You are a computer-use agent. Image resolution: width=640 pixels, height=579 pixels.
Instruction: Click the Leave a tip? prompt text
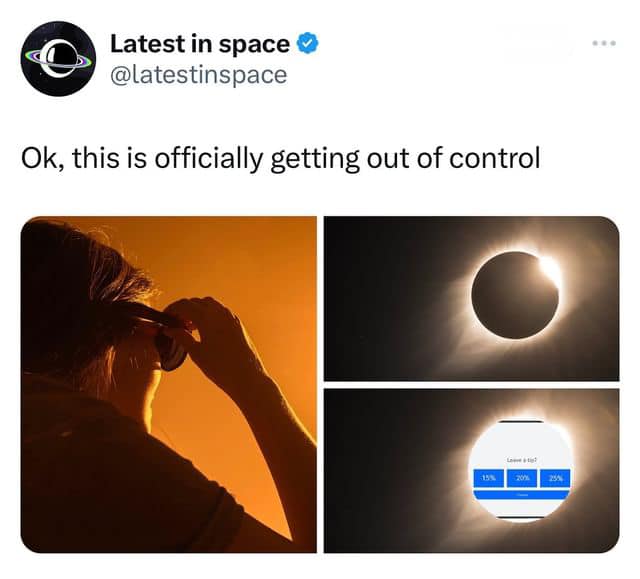coord(522,460)
